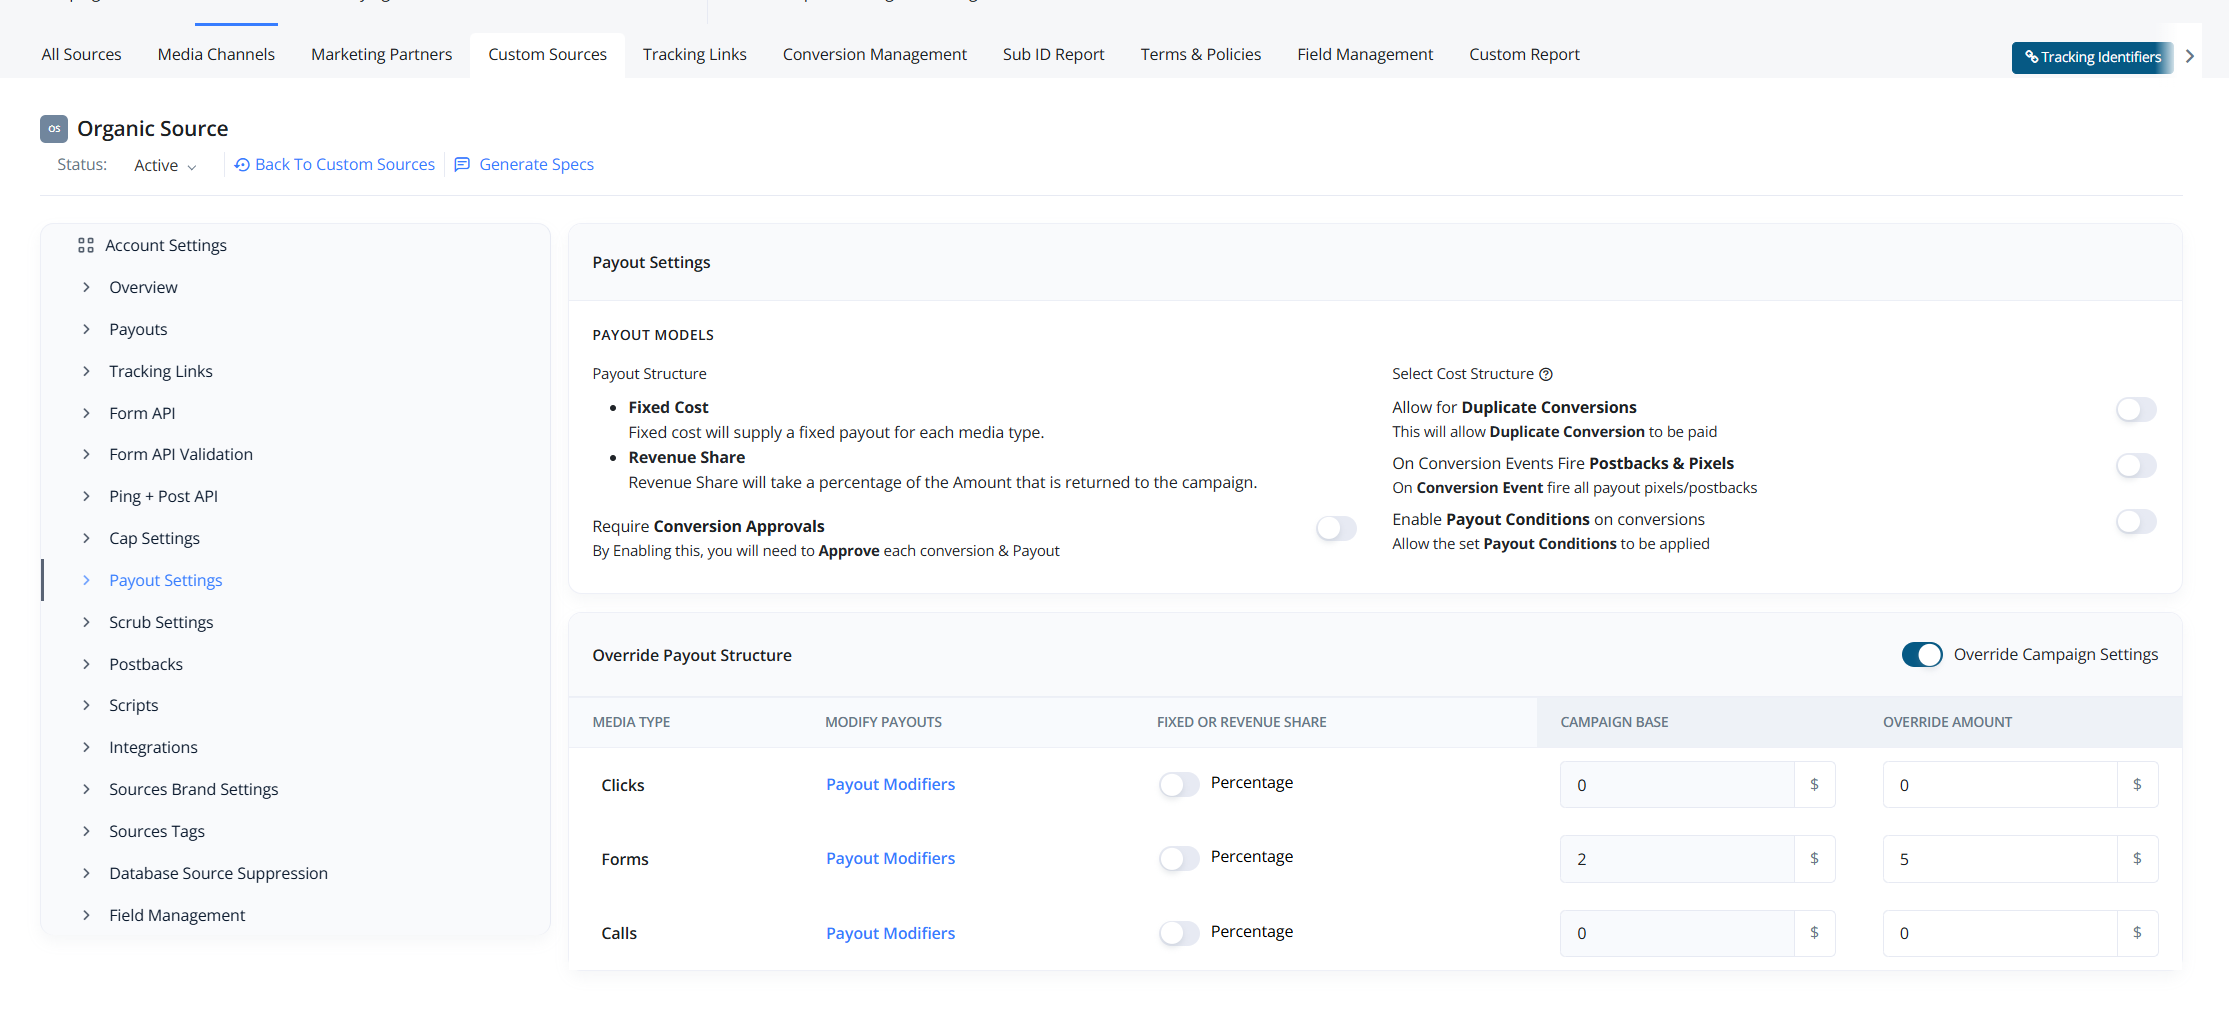Click the dollar sign beside Forms override amount

pyautogui.click(x=2137, y=859)
